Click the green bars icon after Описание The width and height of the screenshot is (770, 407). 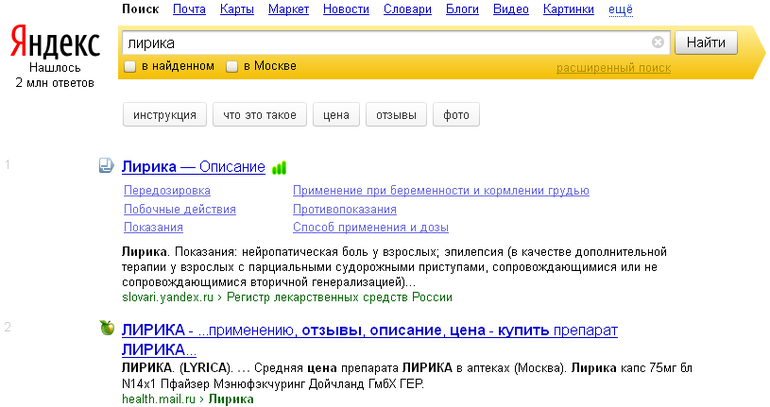tap(279, 168)
